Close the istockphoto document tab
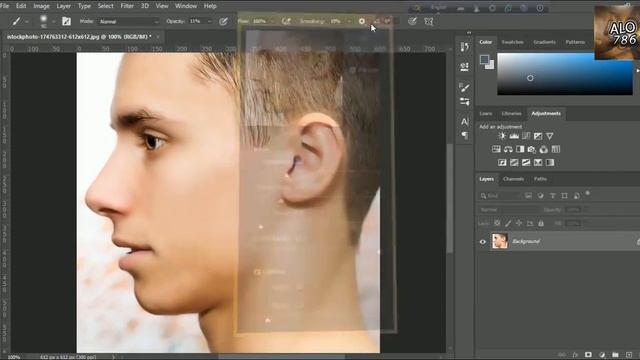The width and height of the screenshot is (640, 360). click(x=158, y=37)
